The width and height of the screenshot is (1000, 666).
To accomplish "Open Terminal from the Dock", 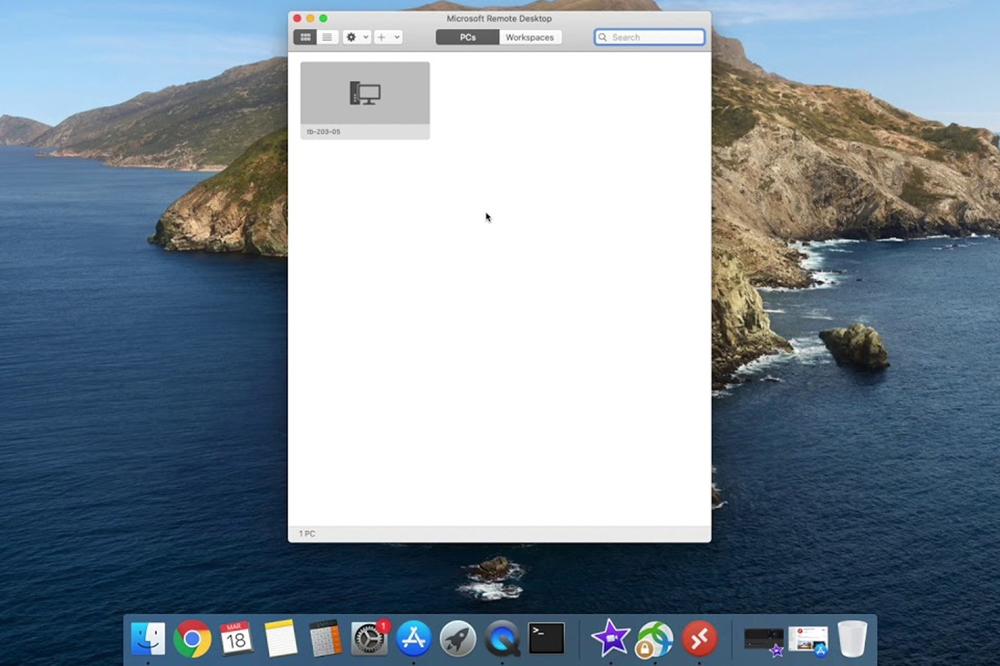I will coord(547,639).
